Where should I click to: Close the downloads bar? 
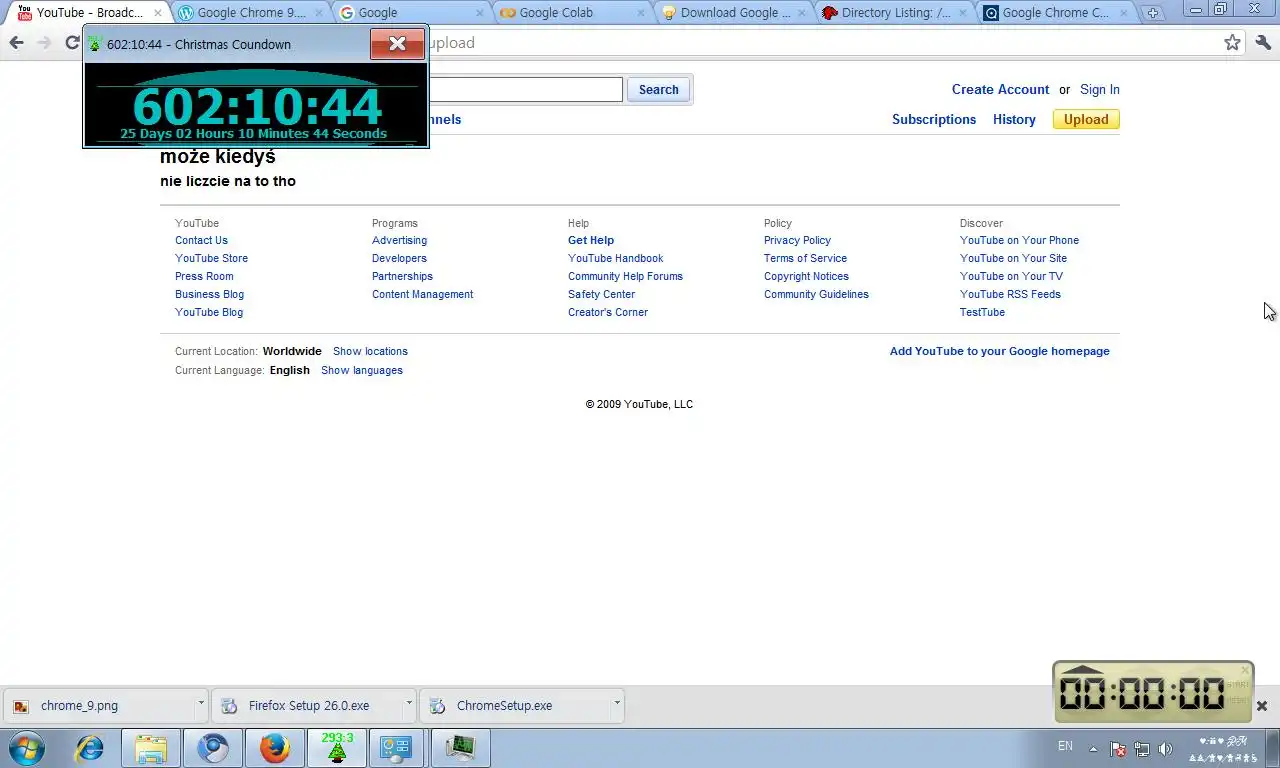pyautogui.click(x=1262, y=705)
